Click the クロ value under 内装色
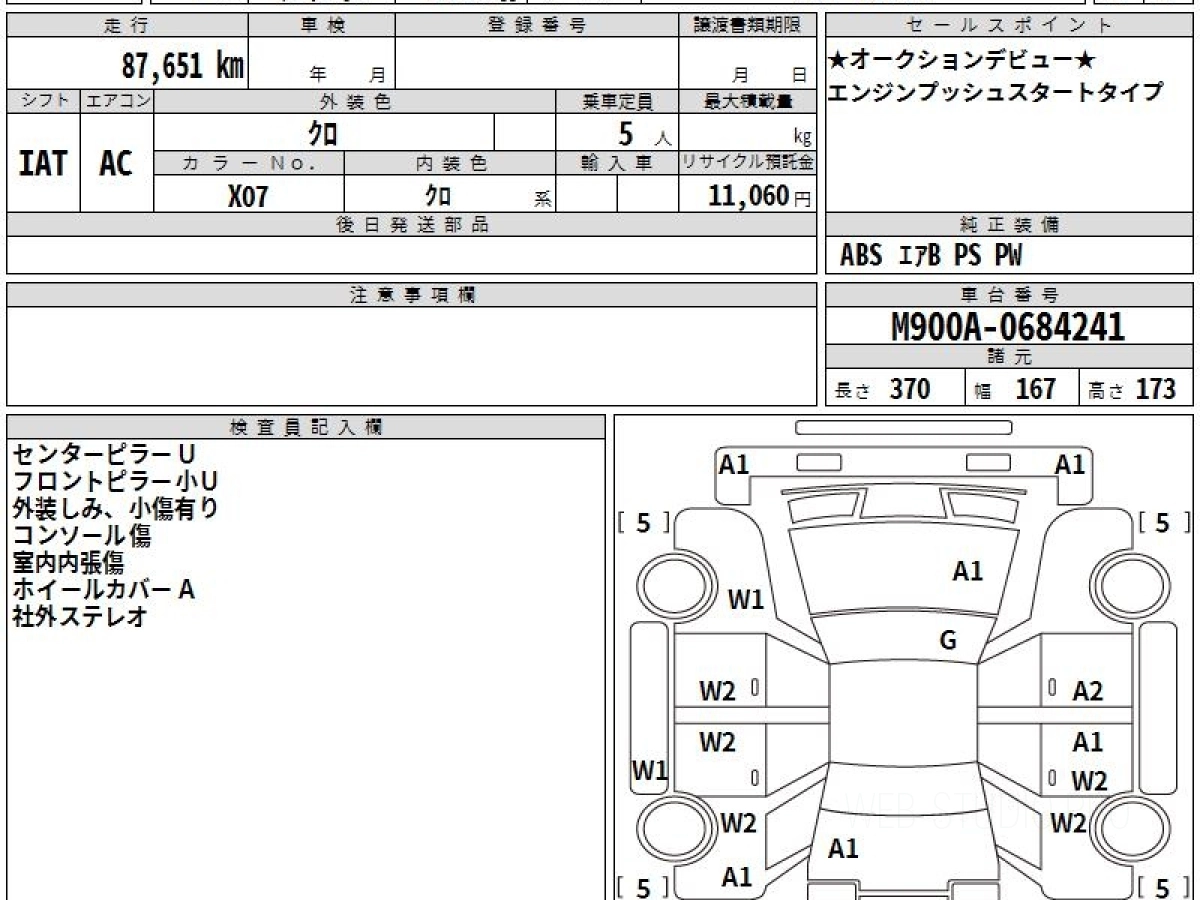The image size is (1200, 900). pyautogui.click(x=438, y=195)
